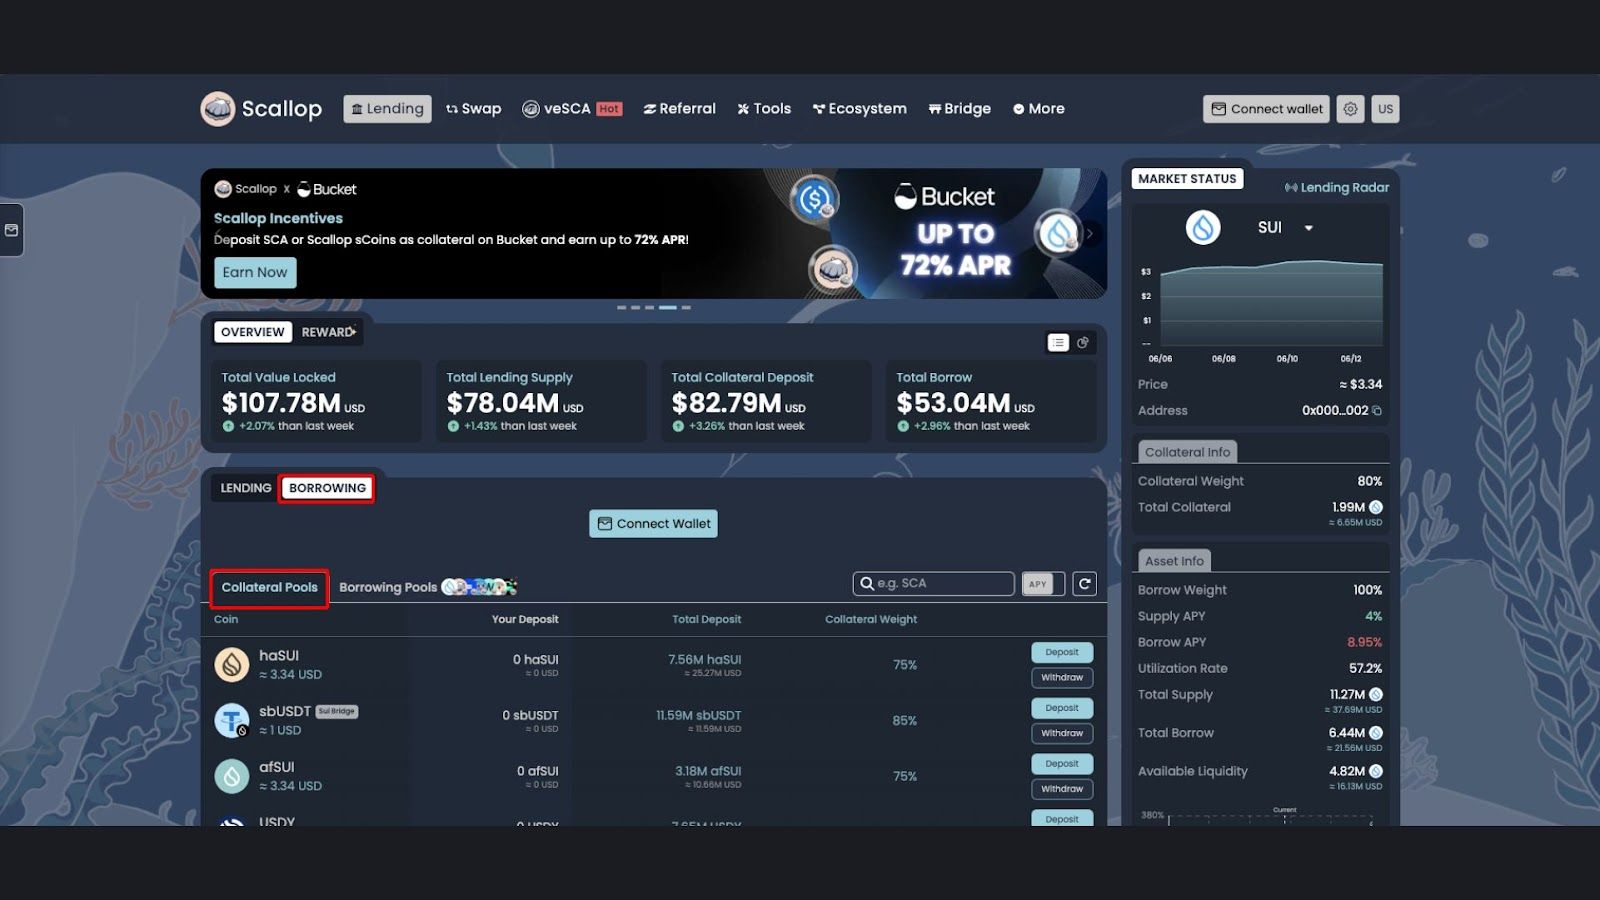
Task: Toggle the APY switch
Action: pos(1043,584)
